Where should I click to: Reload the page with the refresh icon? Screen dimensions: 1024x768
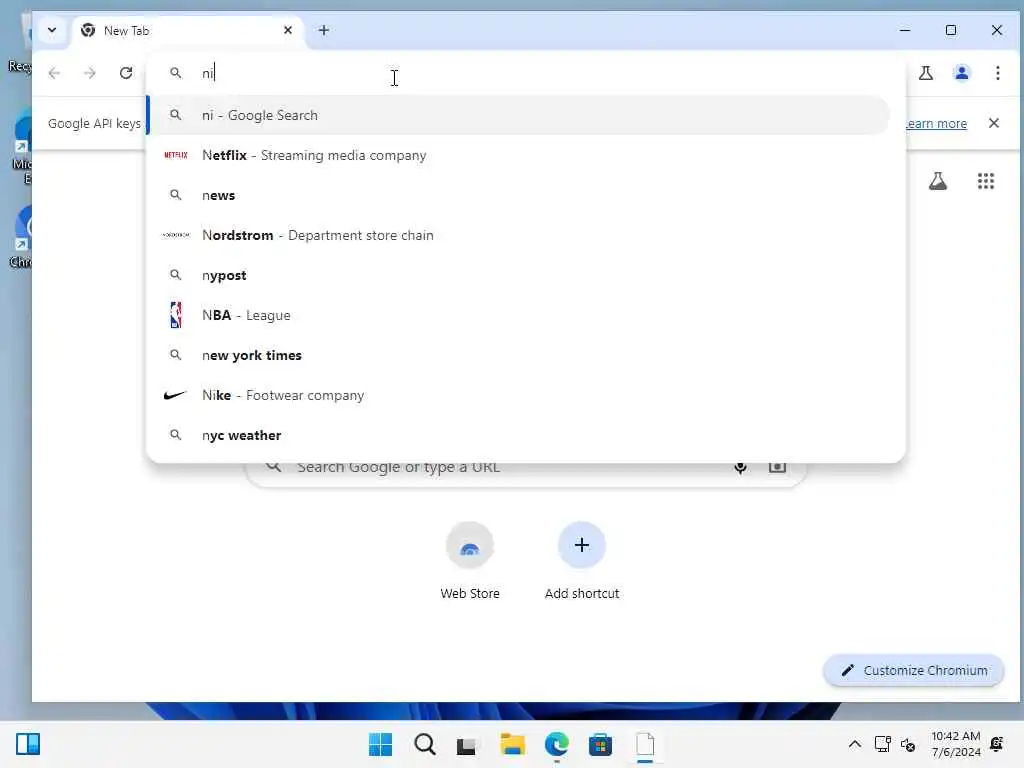[x=126, y=72]
